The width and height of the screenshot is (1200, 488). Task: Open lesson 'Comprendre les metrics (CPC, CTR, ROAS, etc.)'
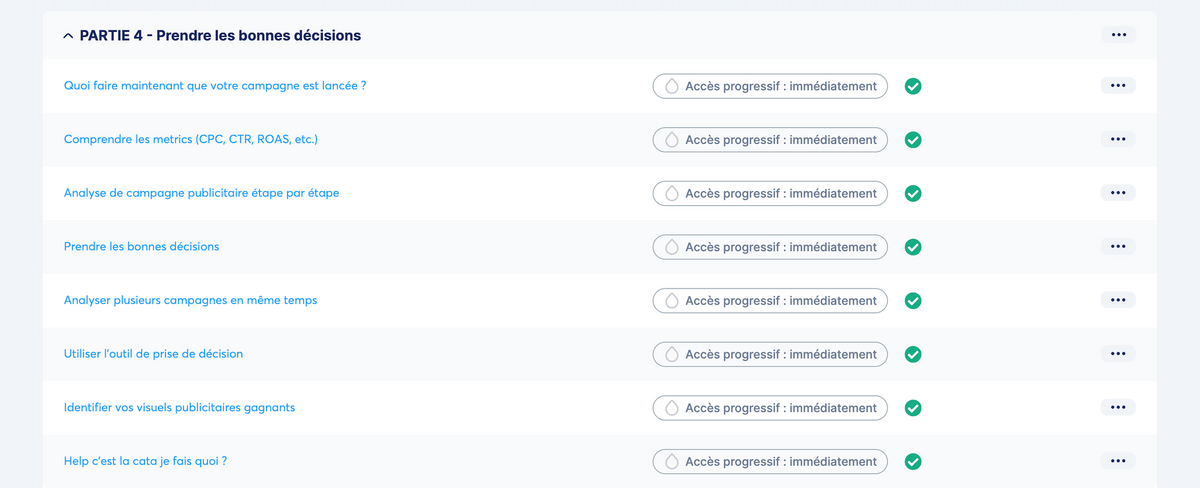[x=191, y=139]
